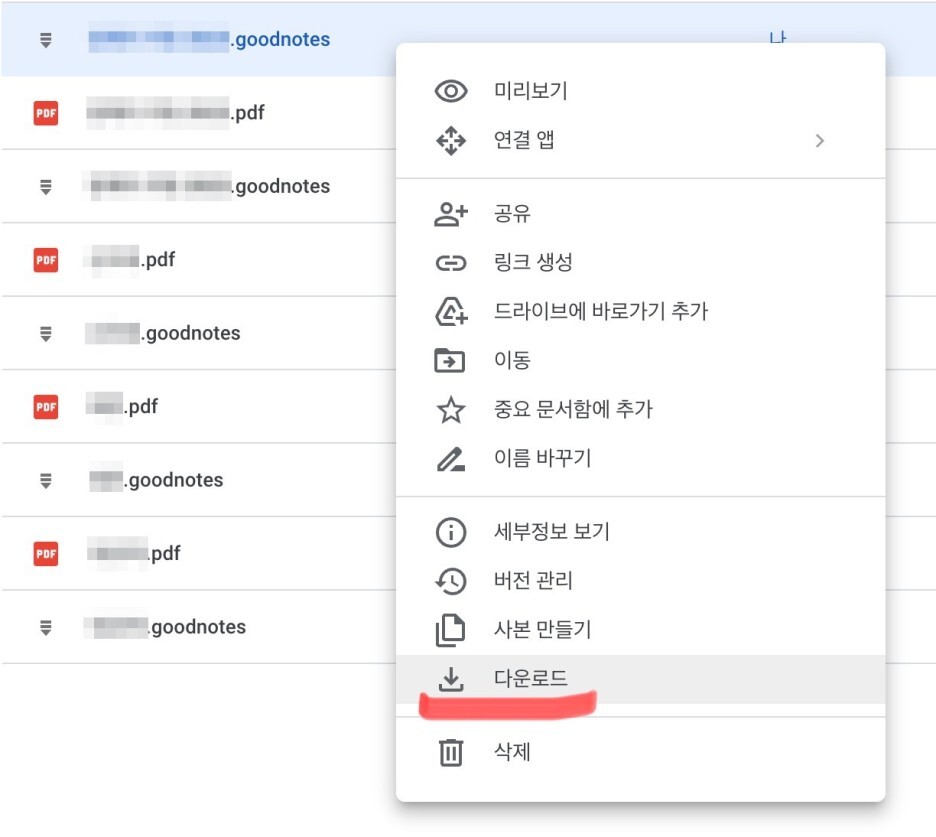Click the pencil icon beside 이름 바꾸기
This screenshot has height=837, width=936.
tap(451, 458)
